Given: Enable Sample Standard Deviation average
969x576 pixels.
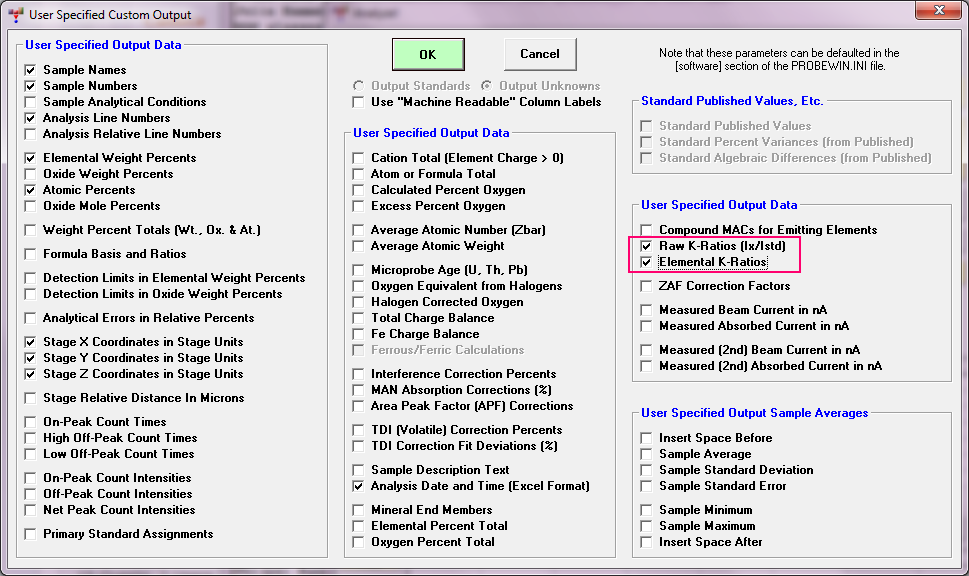Looking at the screenshot, I should click(647, 470).
